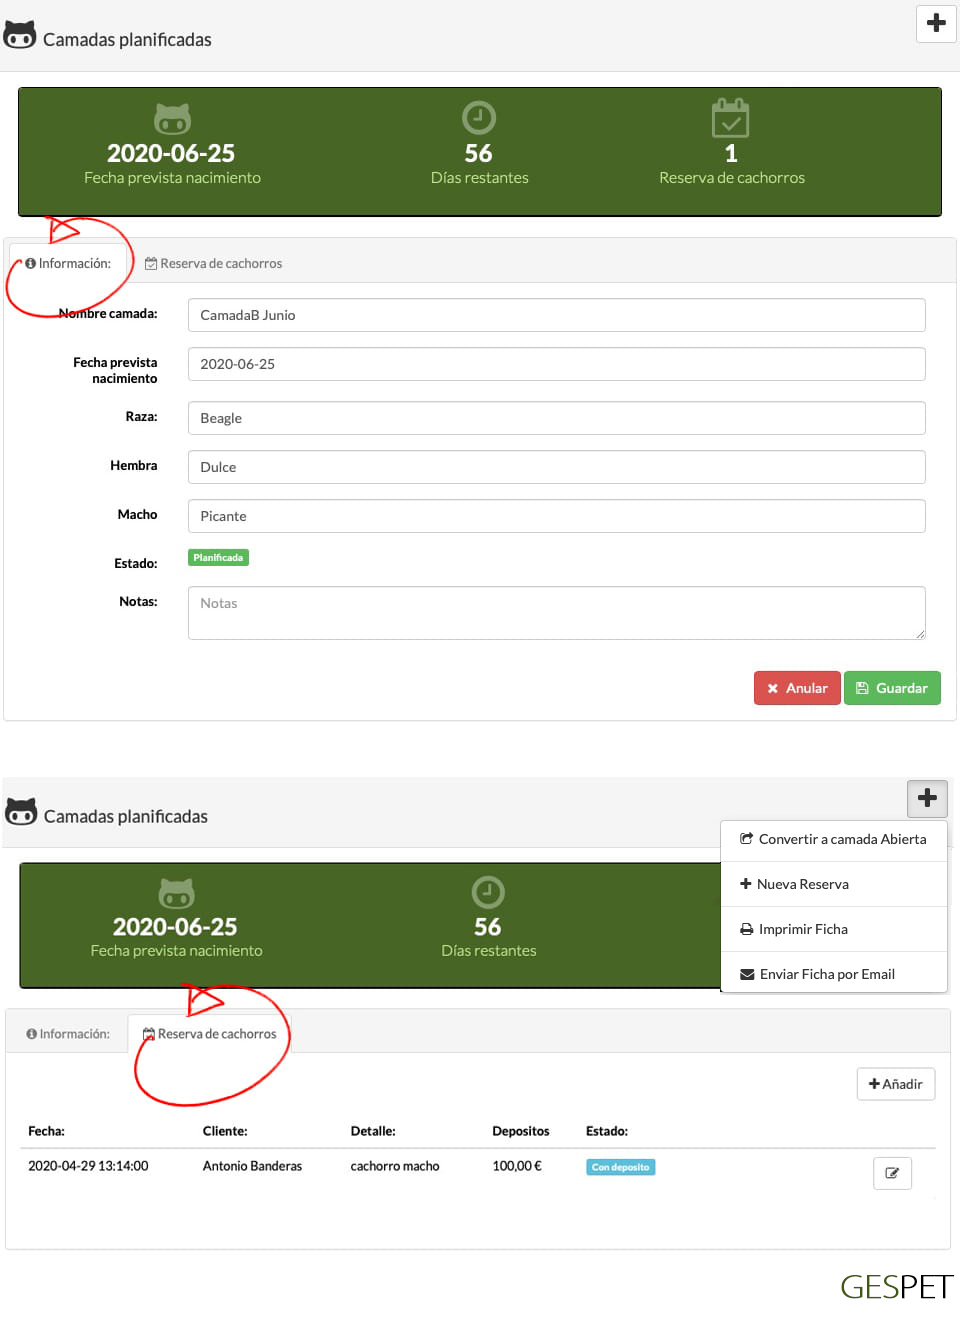Select the lower Información tab
Viewport: 960px width, 1325px height.
point(68,1034)
